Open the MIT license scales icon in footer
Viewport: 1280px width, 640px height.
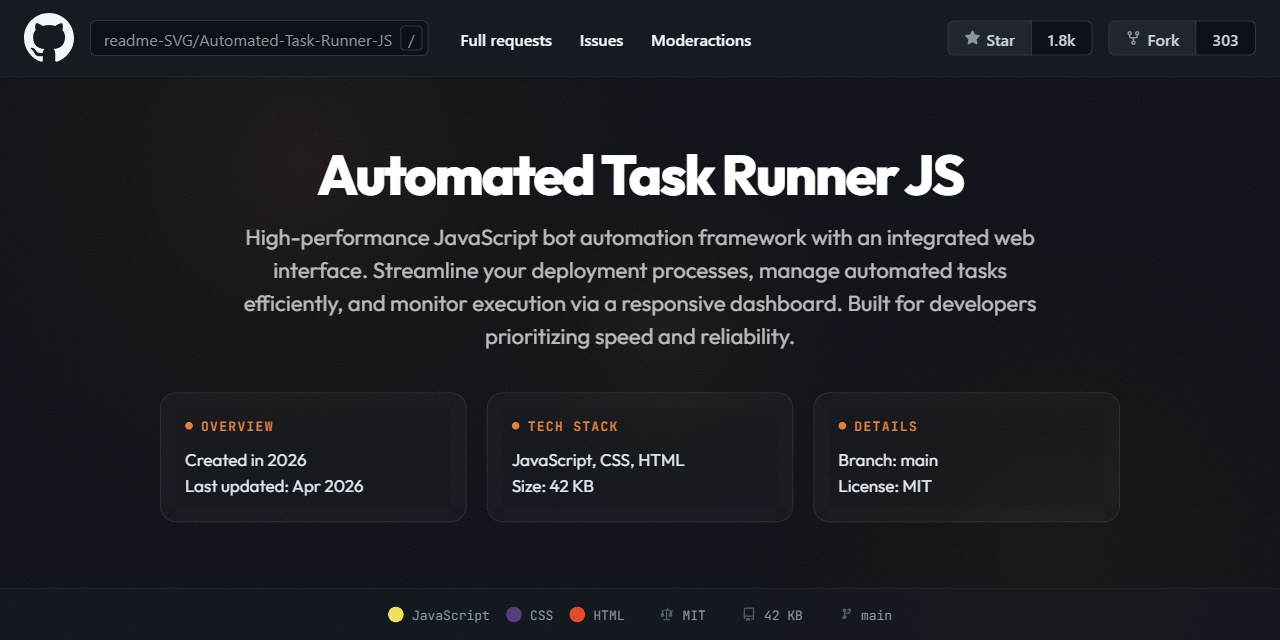[x=666, y=615]
